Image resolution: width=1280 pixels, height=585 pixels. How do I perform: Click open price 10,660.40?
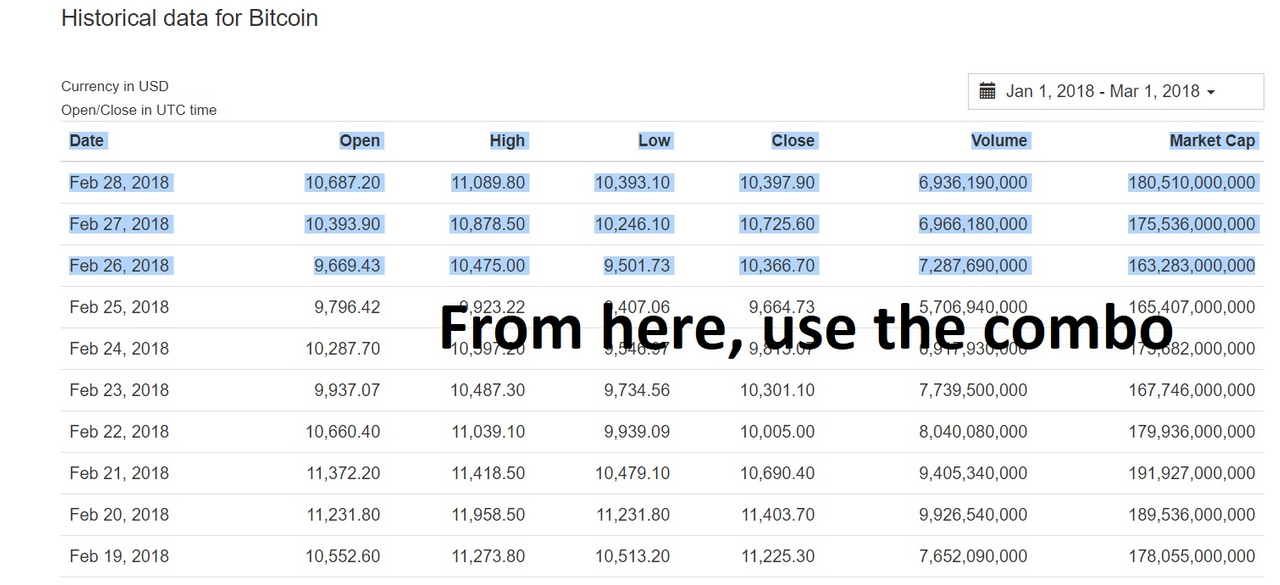343,432
